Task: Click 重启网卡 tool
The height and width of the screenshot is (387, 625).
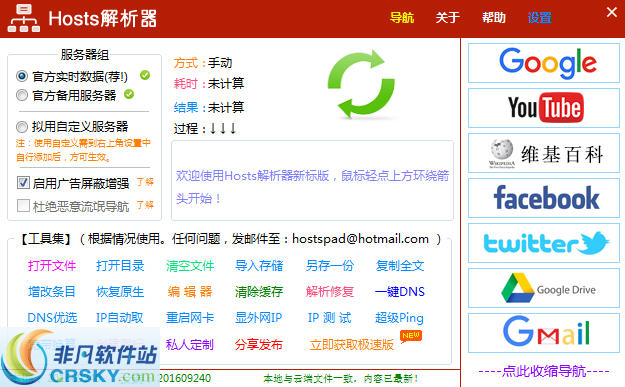Action: tap(190, 318)
